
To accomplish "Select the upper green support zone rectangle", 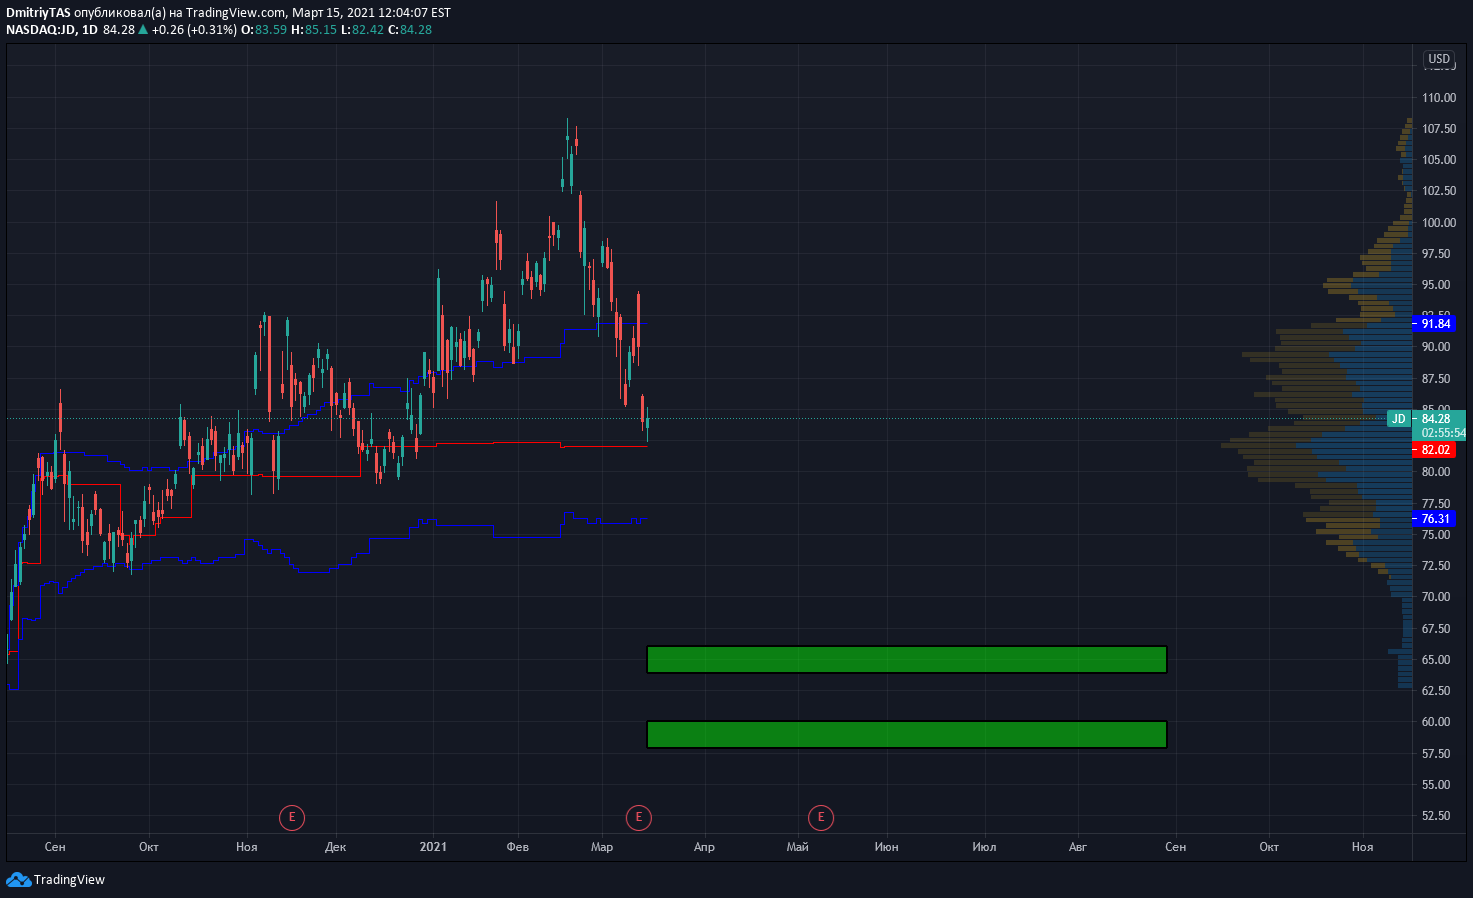I will coord(907,660).
